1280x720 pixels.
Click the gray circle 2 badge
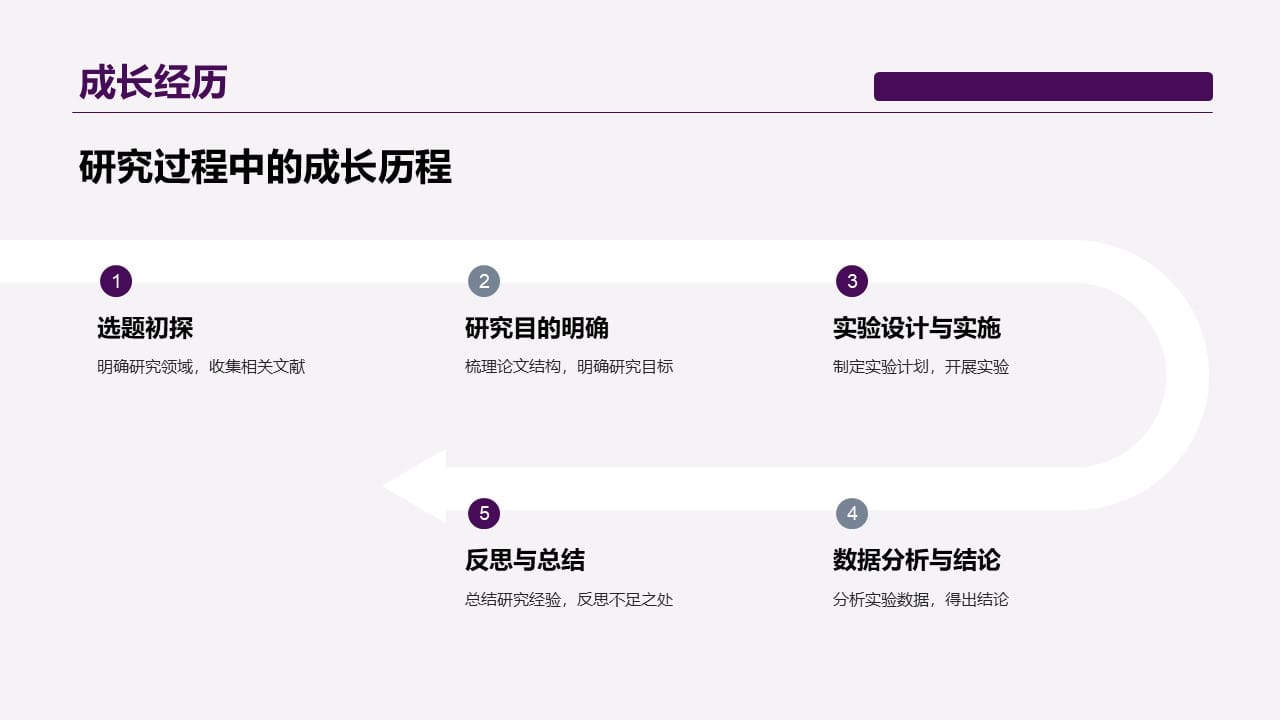(x=484, y=281)
